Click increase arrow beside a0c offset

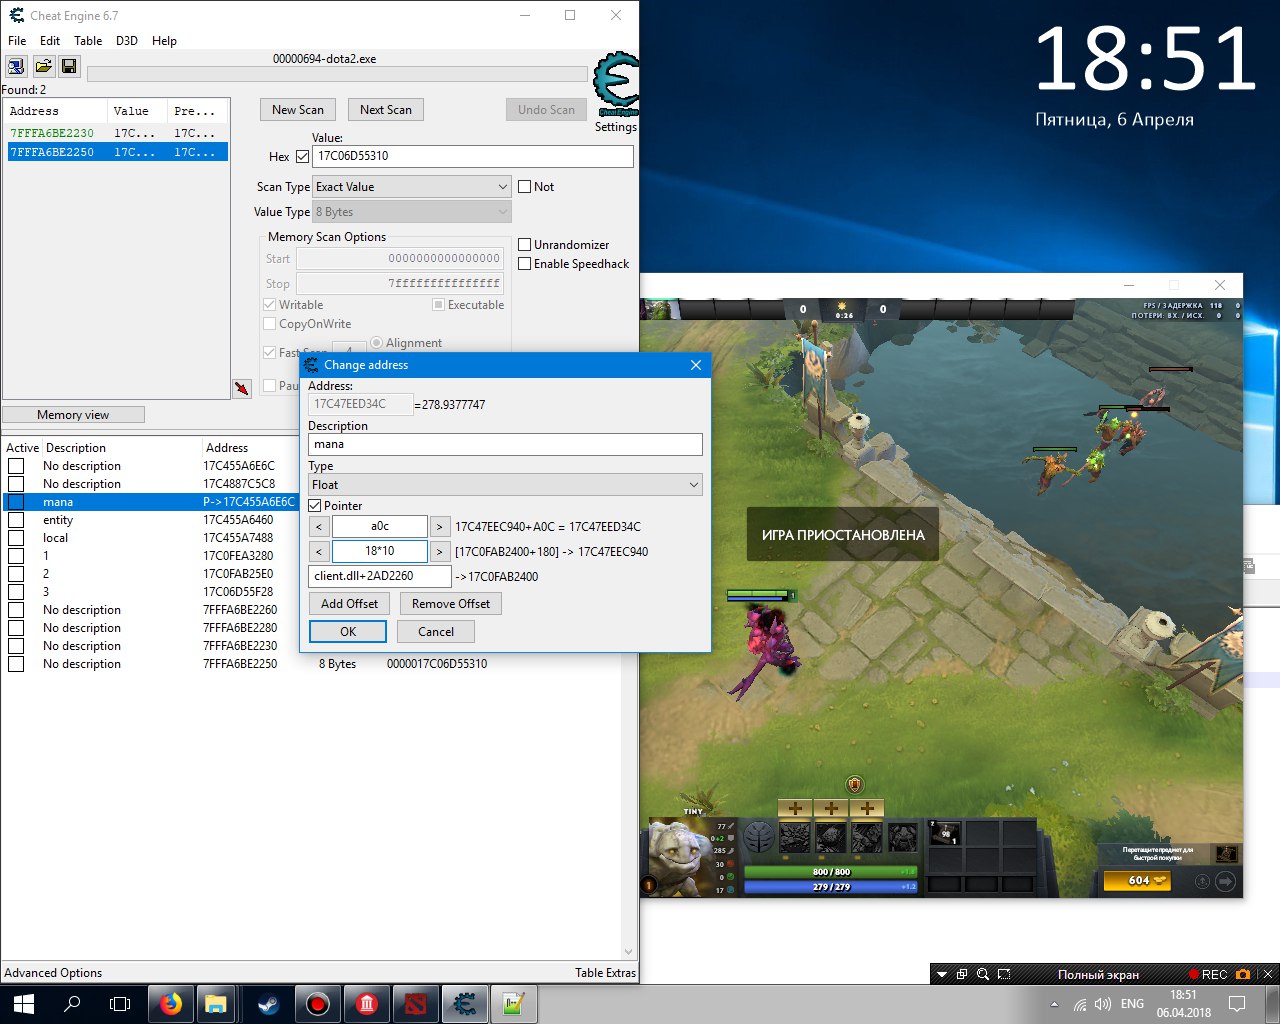[439, 527]
